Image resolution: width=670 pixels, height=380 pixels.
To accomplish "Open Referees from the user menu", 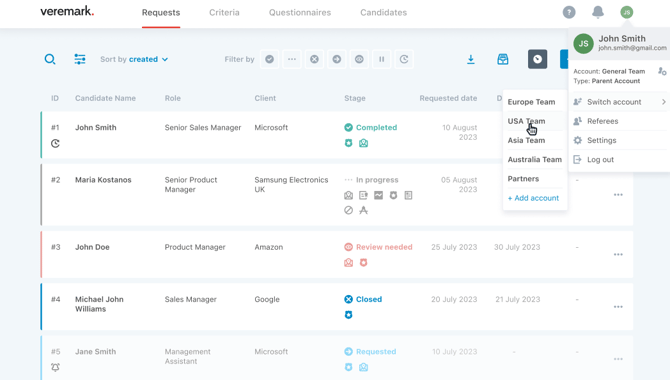I will click(x=620, y=121).
